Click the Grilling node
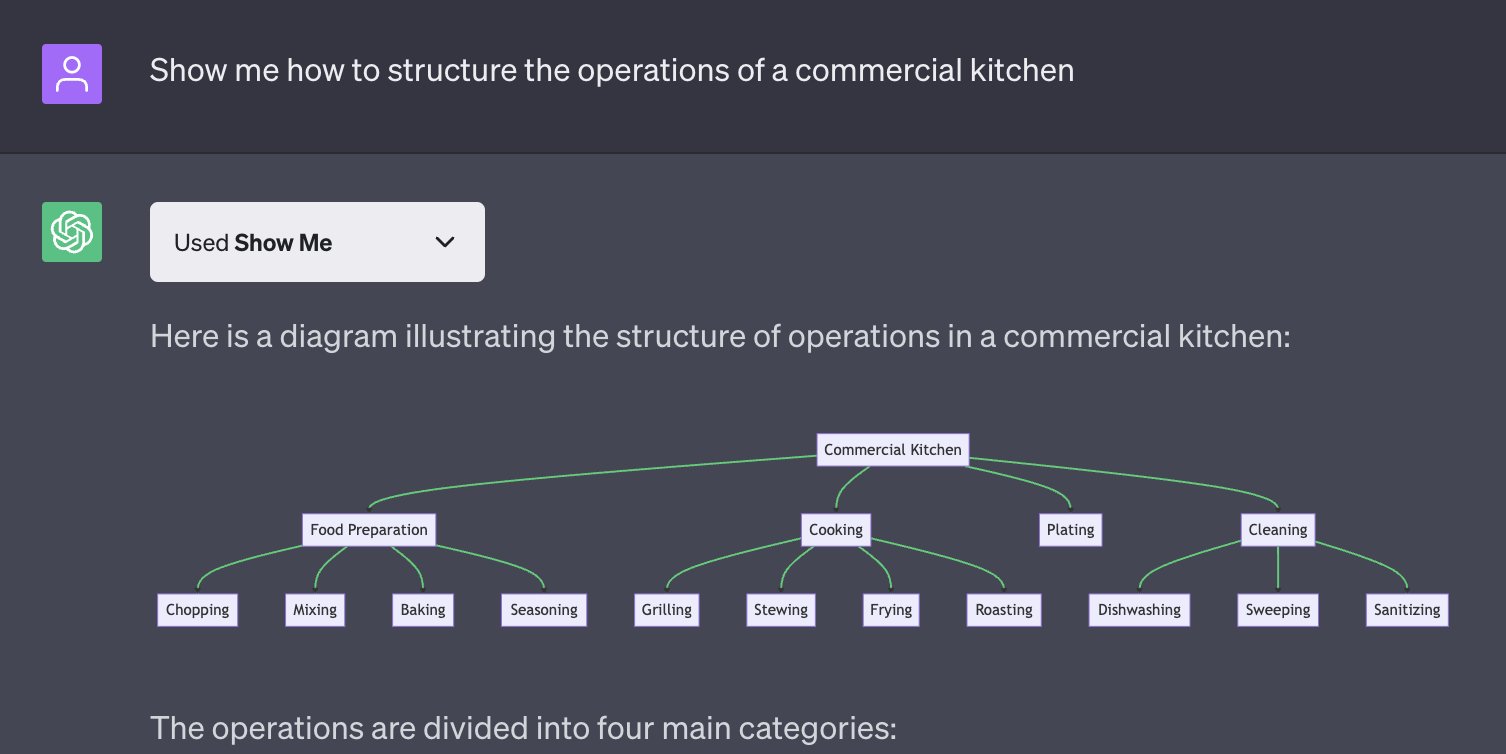Image resolution: width=1506 pixels, height=754 pixels. (x=667, y=610)
